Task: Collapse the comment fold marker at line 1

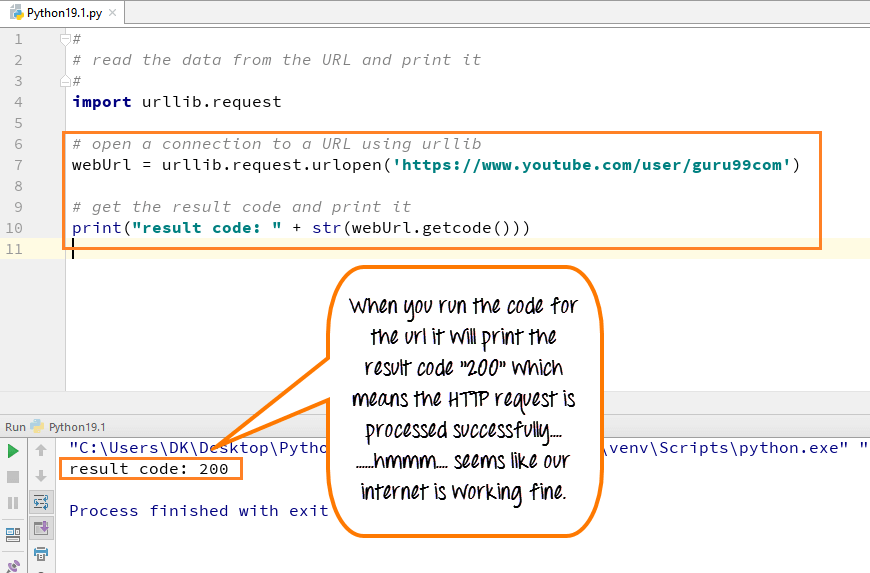Action: [x=66, y=39]
